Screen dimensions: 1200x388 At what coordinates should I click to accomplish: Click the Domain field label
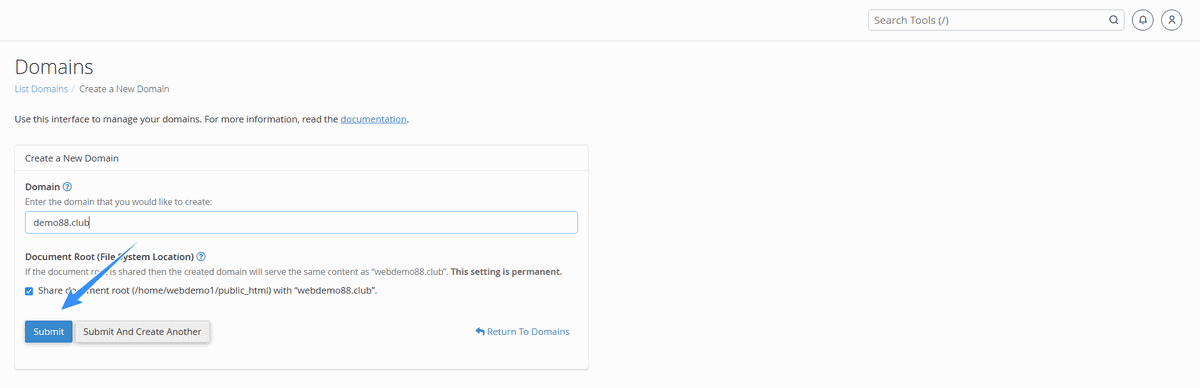point(42,187)
